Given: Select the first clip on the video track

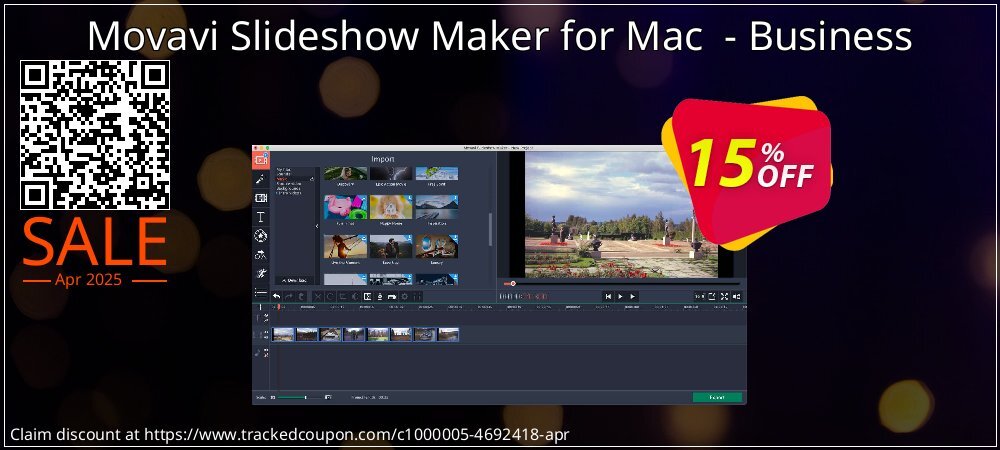Looking at the screenshot, I should click(x=283, y=335).
